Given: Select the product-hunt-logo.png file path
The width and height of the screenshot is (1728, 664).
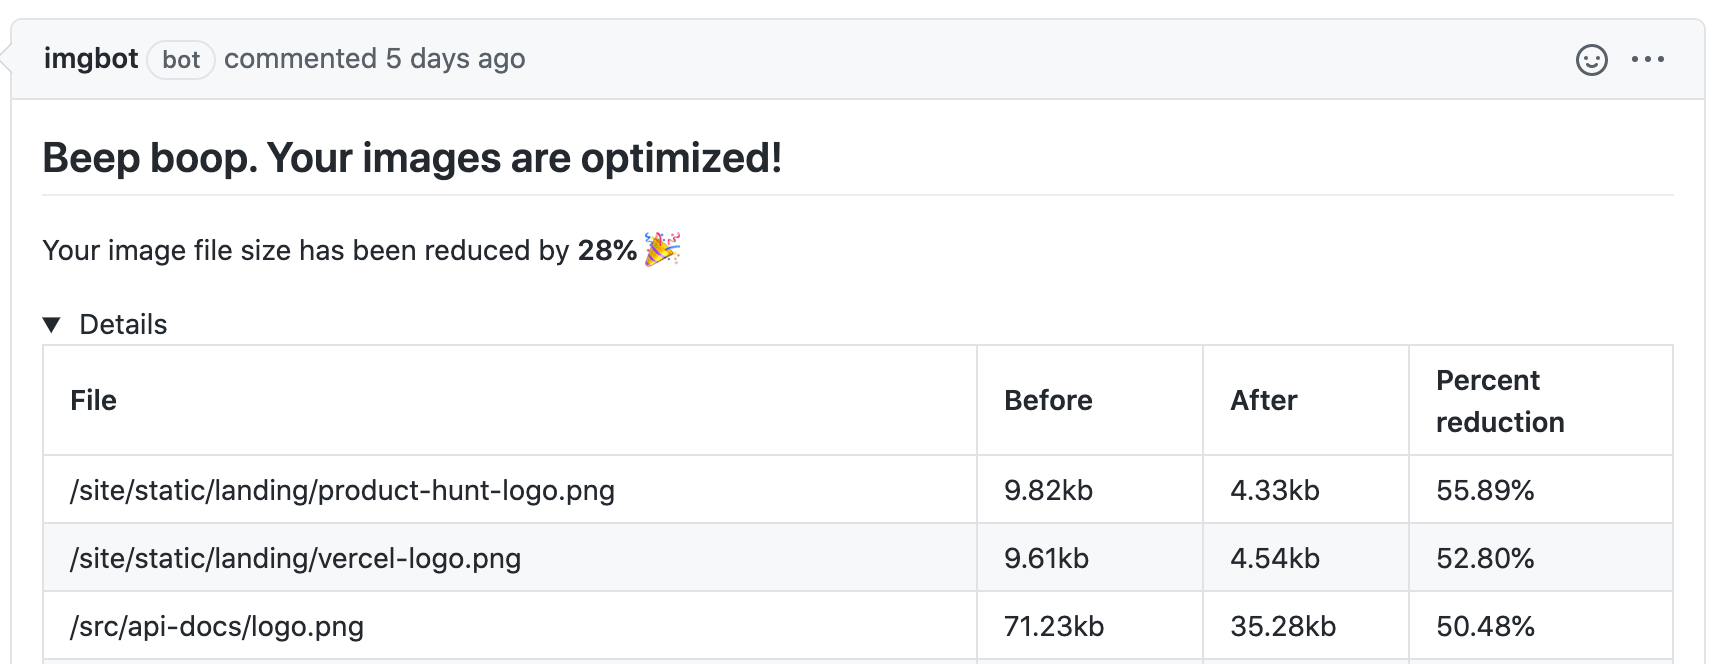Looking at the screenshot, I should pyautogui.click(x=342, y=490).
